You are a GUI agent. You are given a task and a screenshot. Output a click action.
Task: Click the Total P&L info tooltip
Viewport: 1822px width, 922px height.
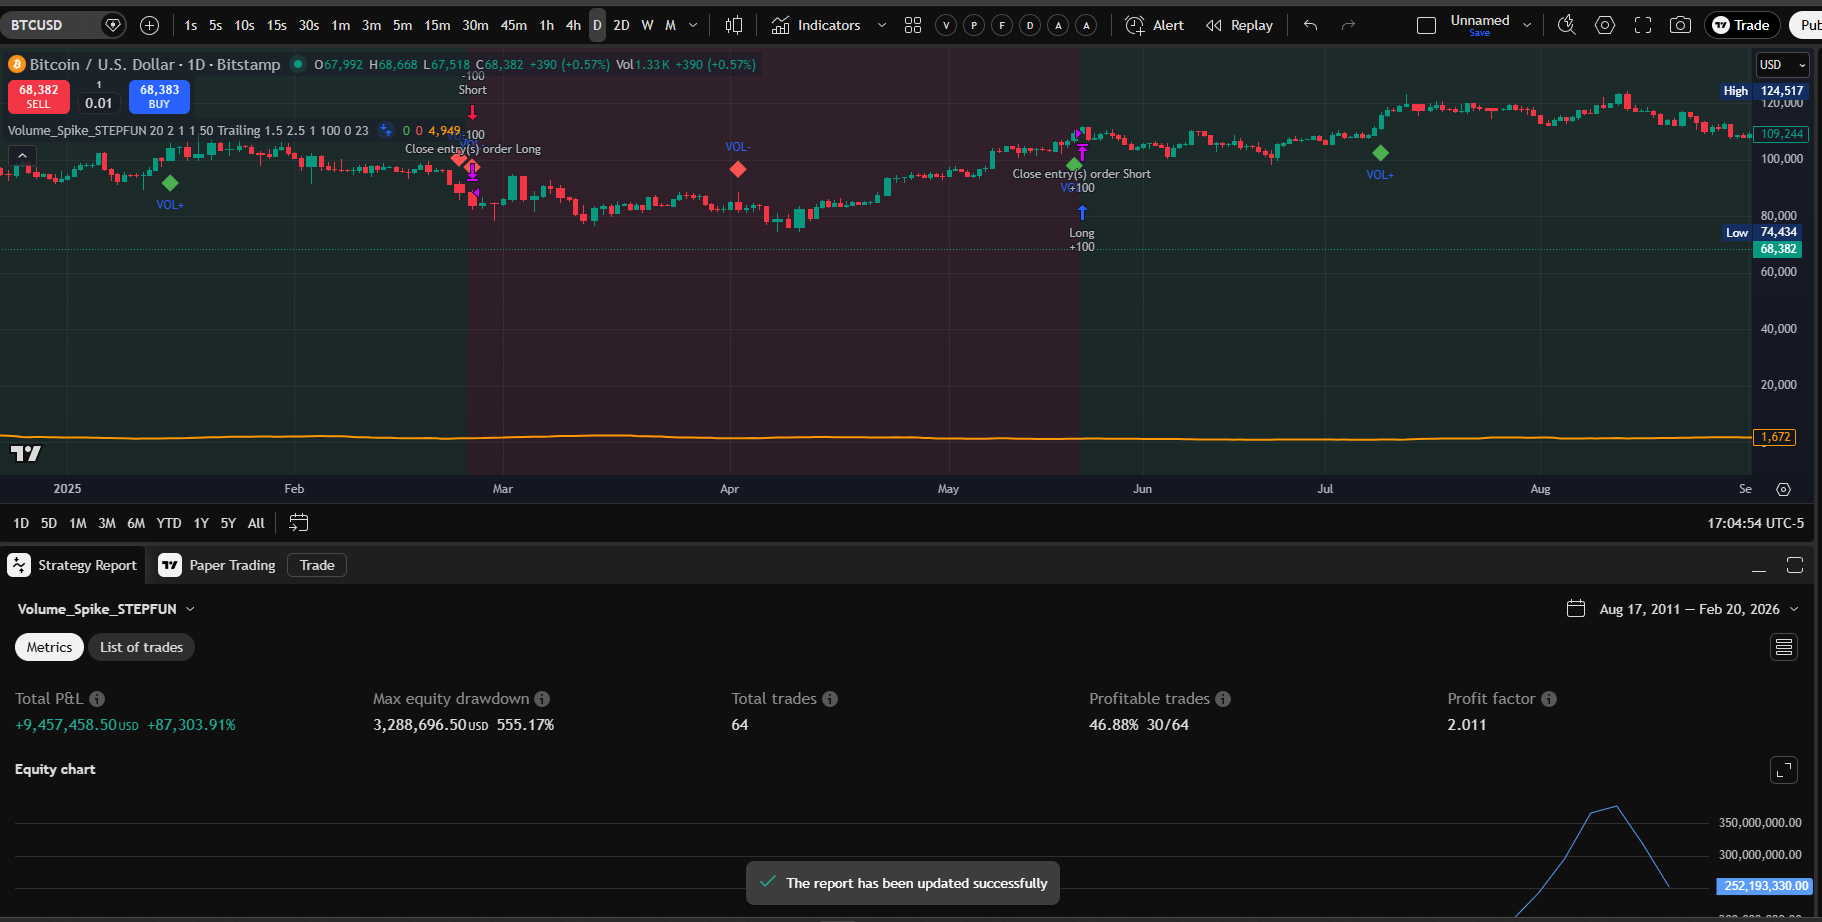point(96,698)
